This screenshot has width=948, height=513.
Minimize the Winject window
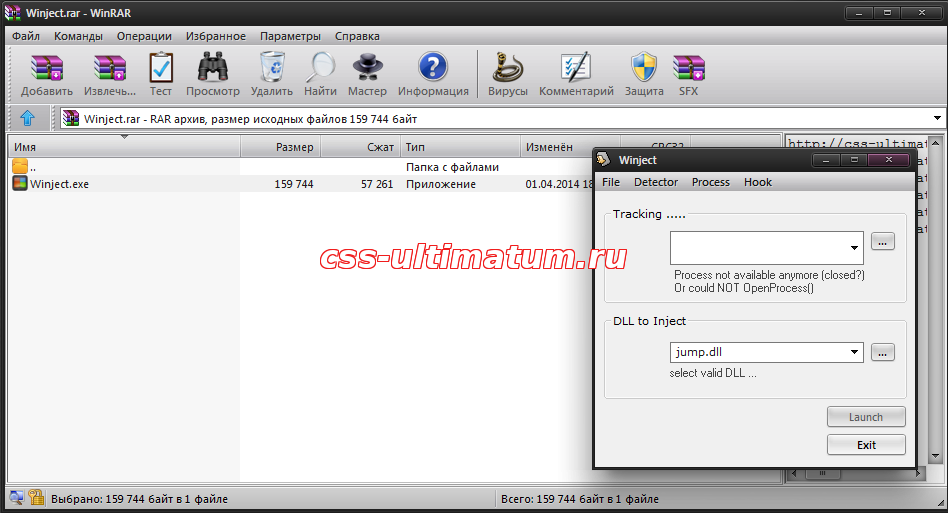[826, 160]
